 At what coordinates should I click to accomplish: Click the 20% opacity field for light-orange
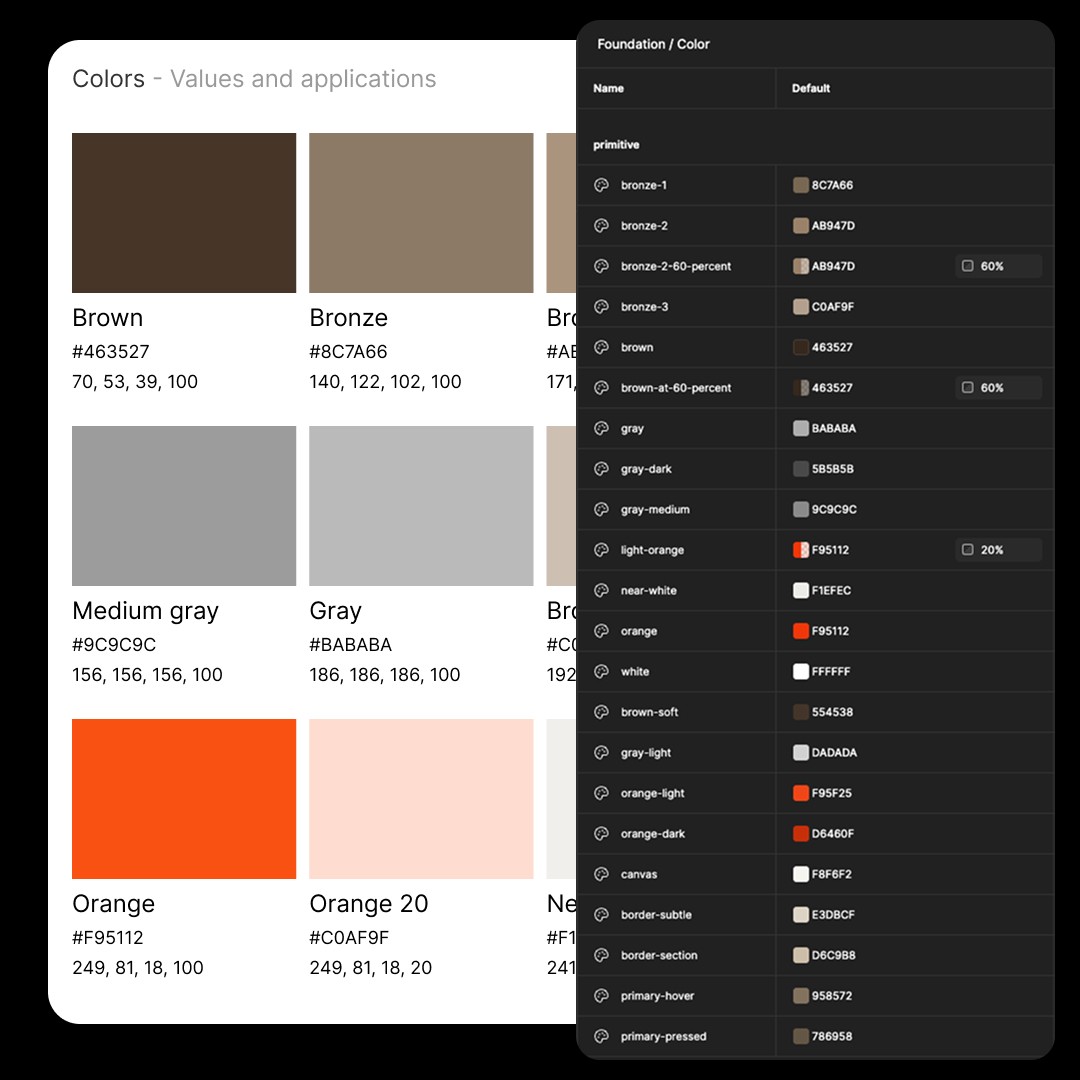coord(998,550)
